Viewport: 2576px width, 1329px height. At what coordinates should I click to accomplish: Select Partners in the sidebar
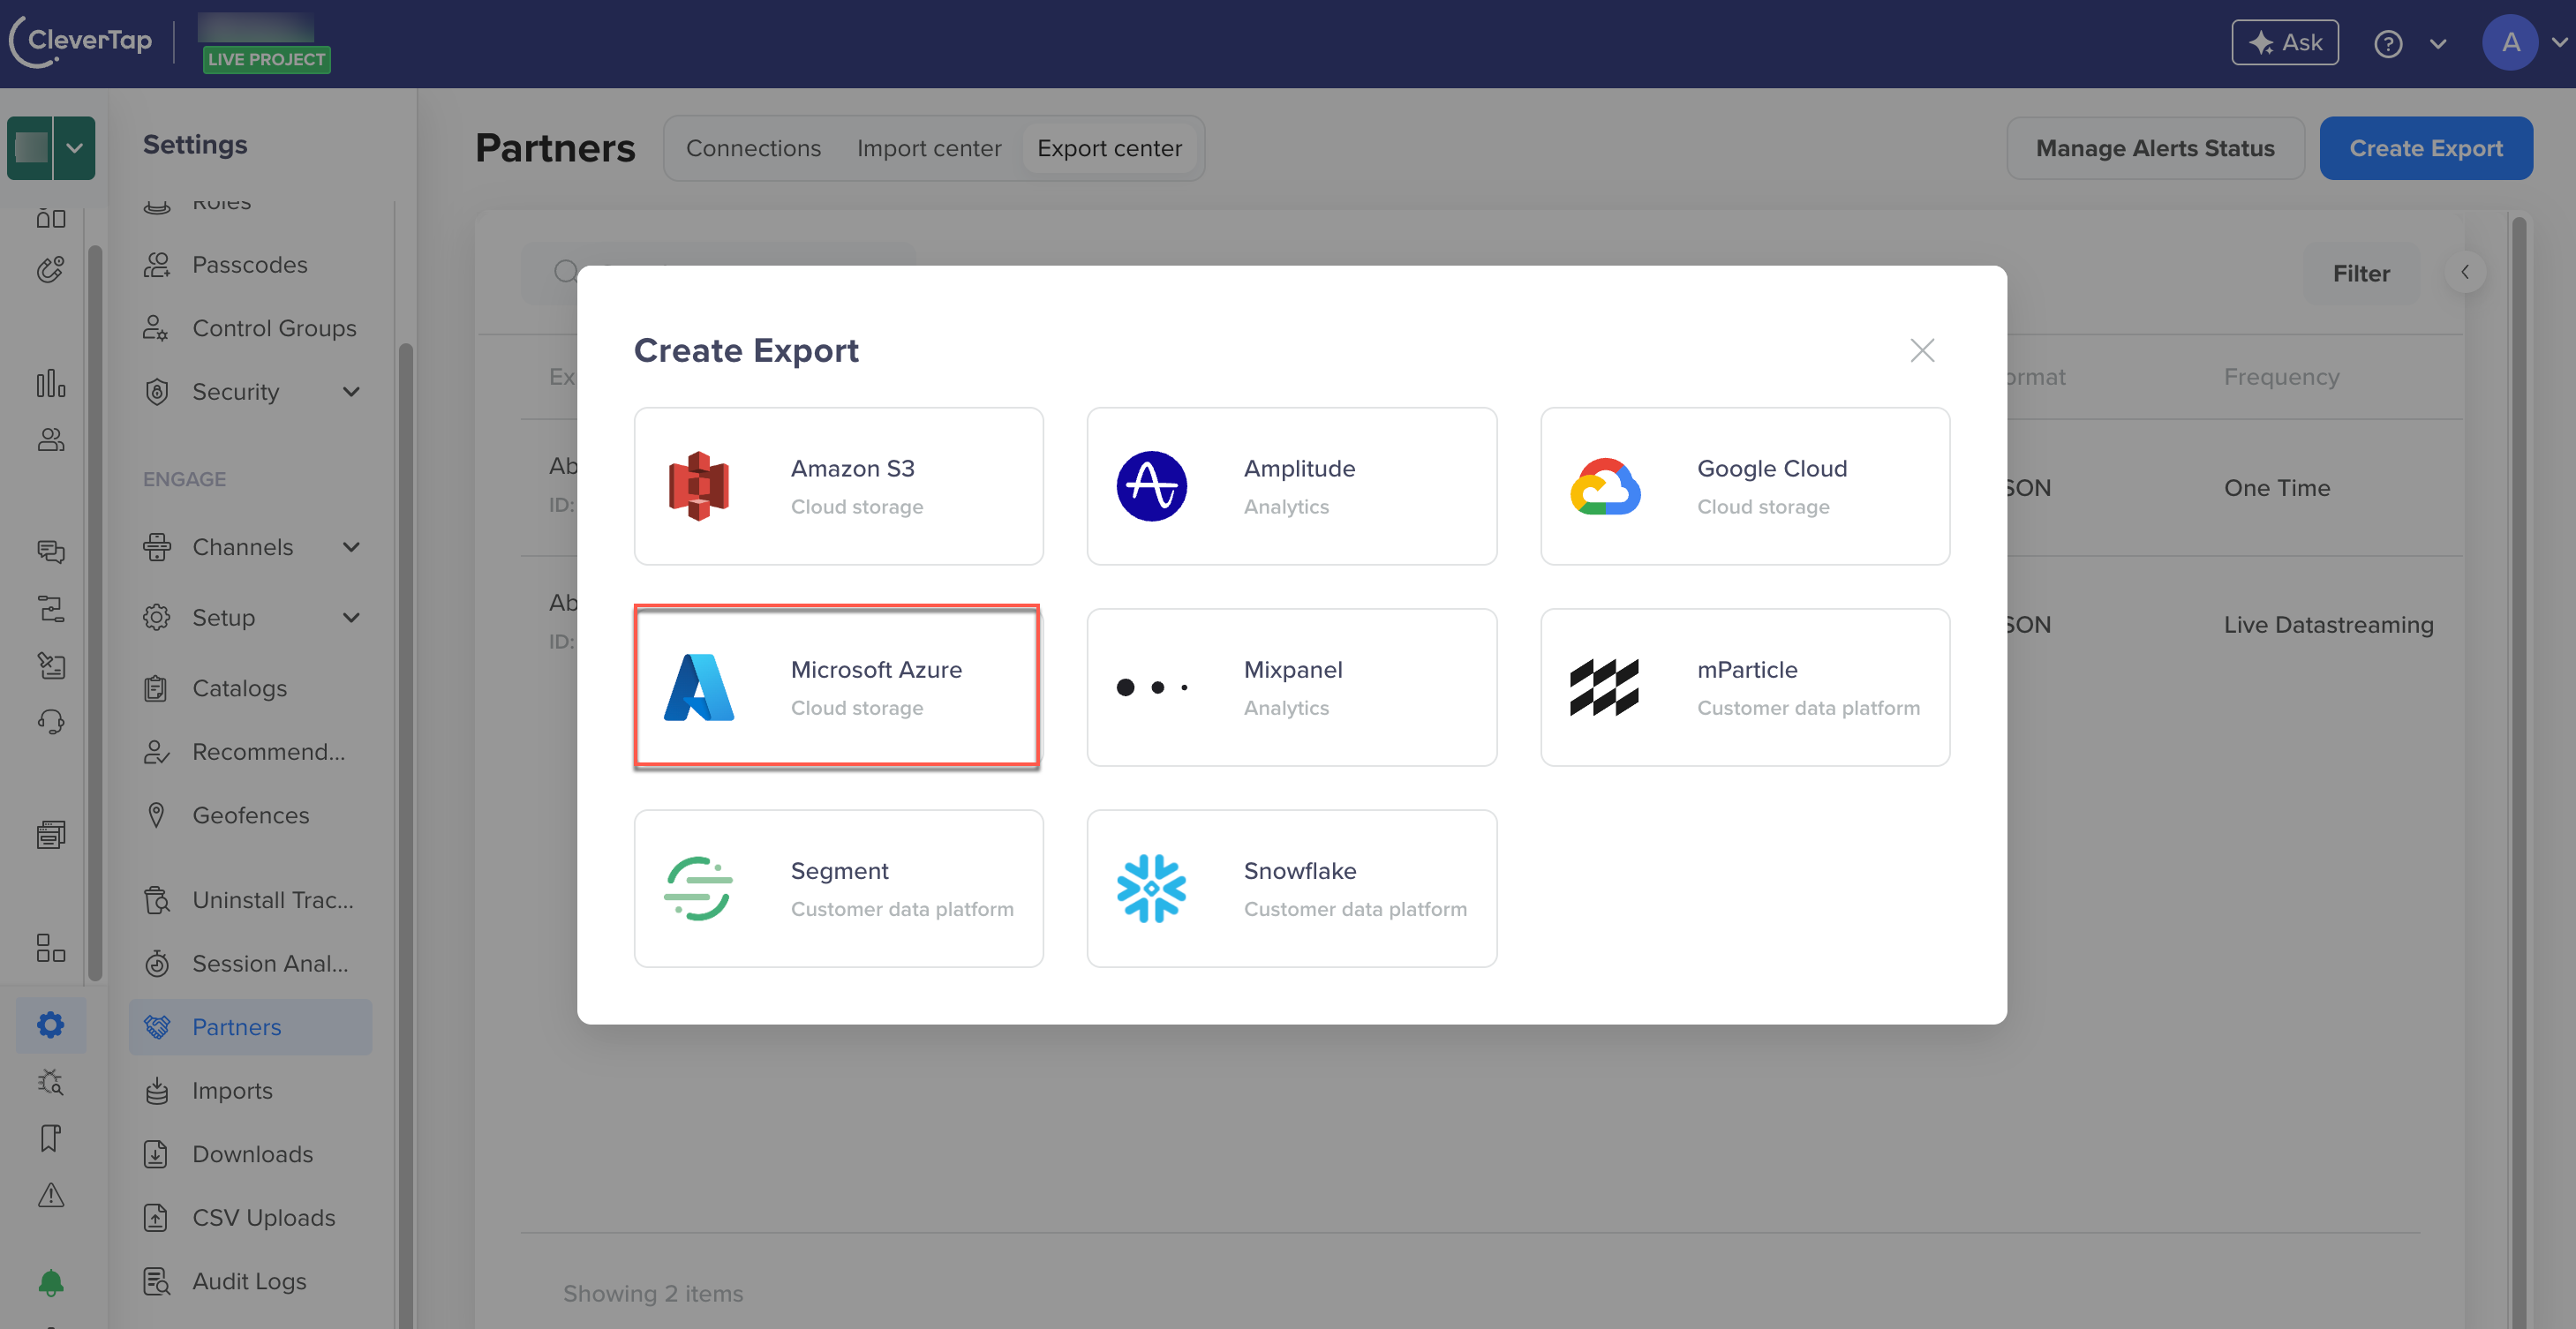point(250,1027)
